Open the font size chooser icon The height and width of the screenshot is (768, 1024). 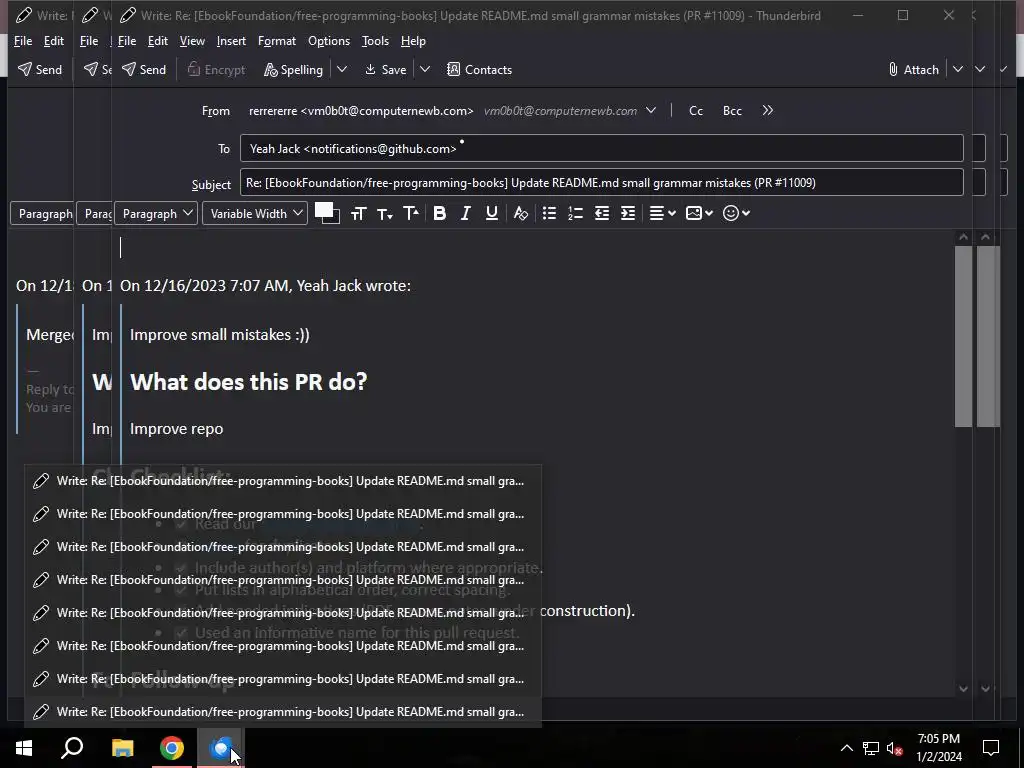tap(358, 214)
